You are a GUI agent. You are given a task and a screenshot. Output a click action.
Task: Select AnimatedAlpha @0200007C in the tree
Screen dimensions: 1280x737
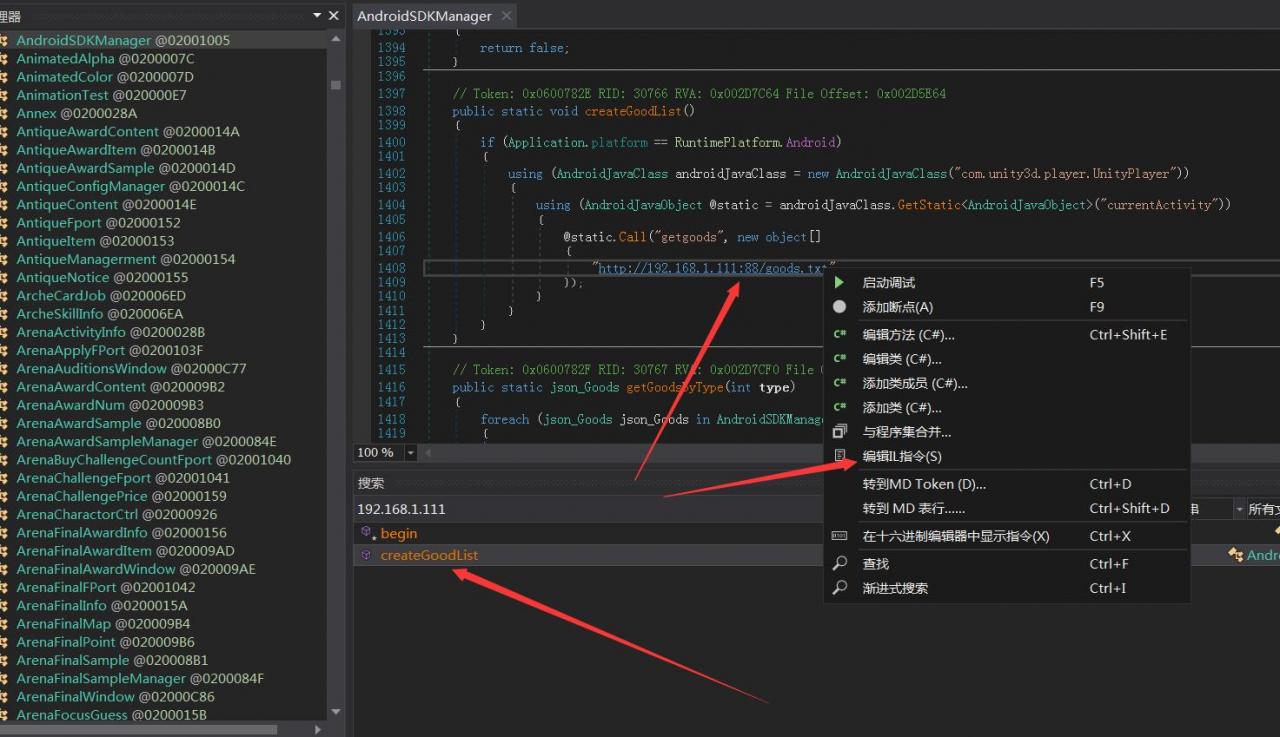point(105,59)
